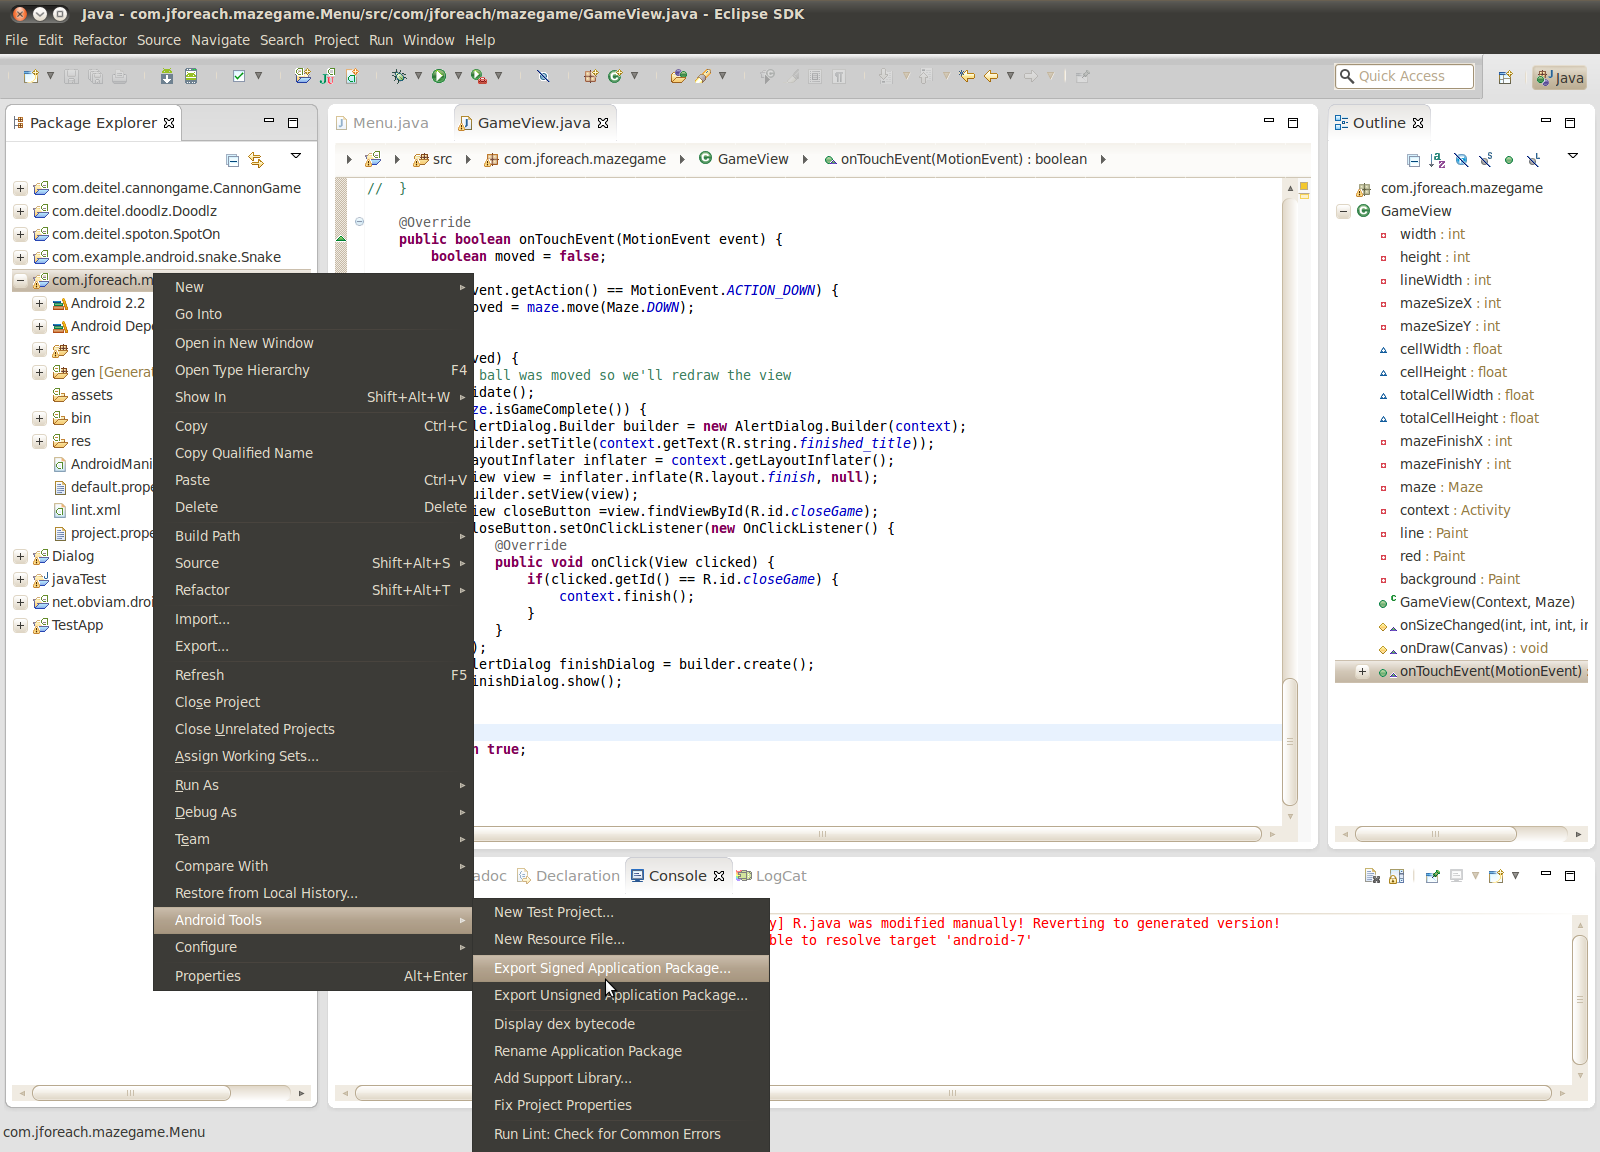Image resolution: width=1600 pixels, height=1152 pixels.
Task: Click the editor vertical scrollbar
Action: [1290, 742]
